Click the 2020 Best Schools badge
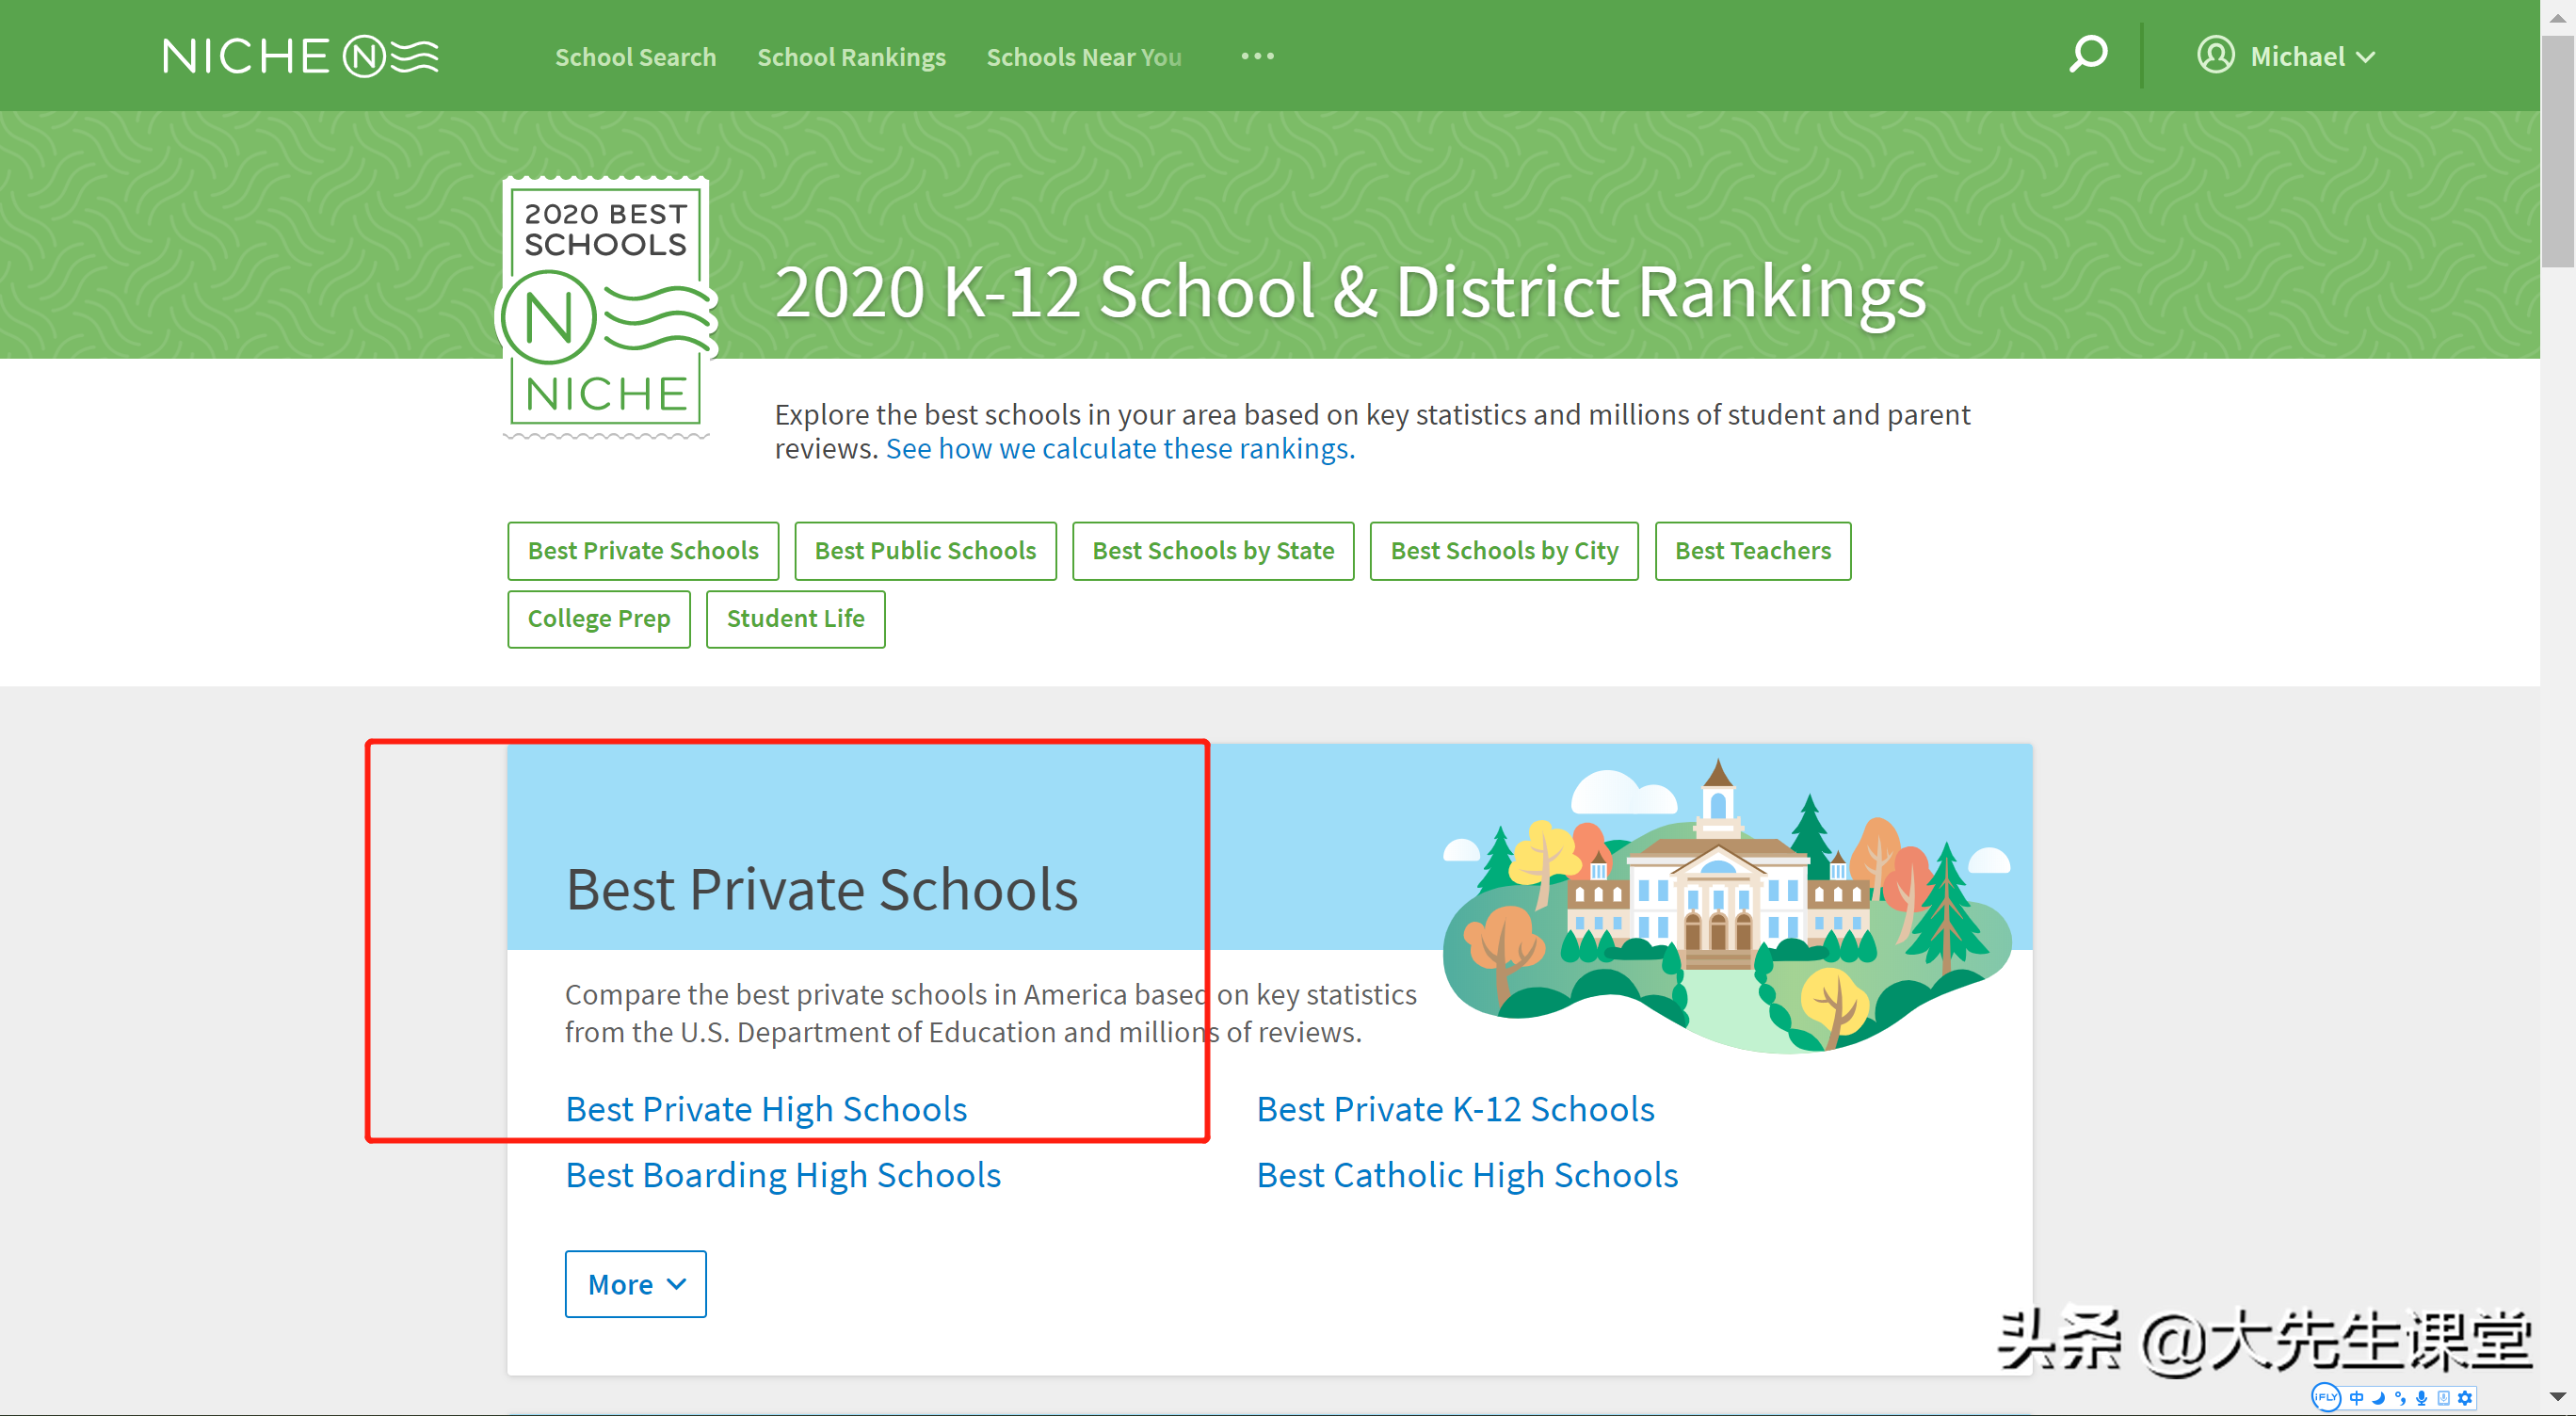This screenshot has width=2576, height=1416. (606, 308)
